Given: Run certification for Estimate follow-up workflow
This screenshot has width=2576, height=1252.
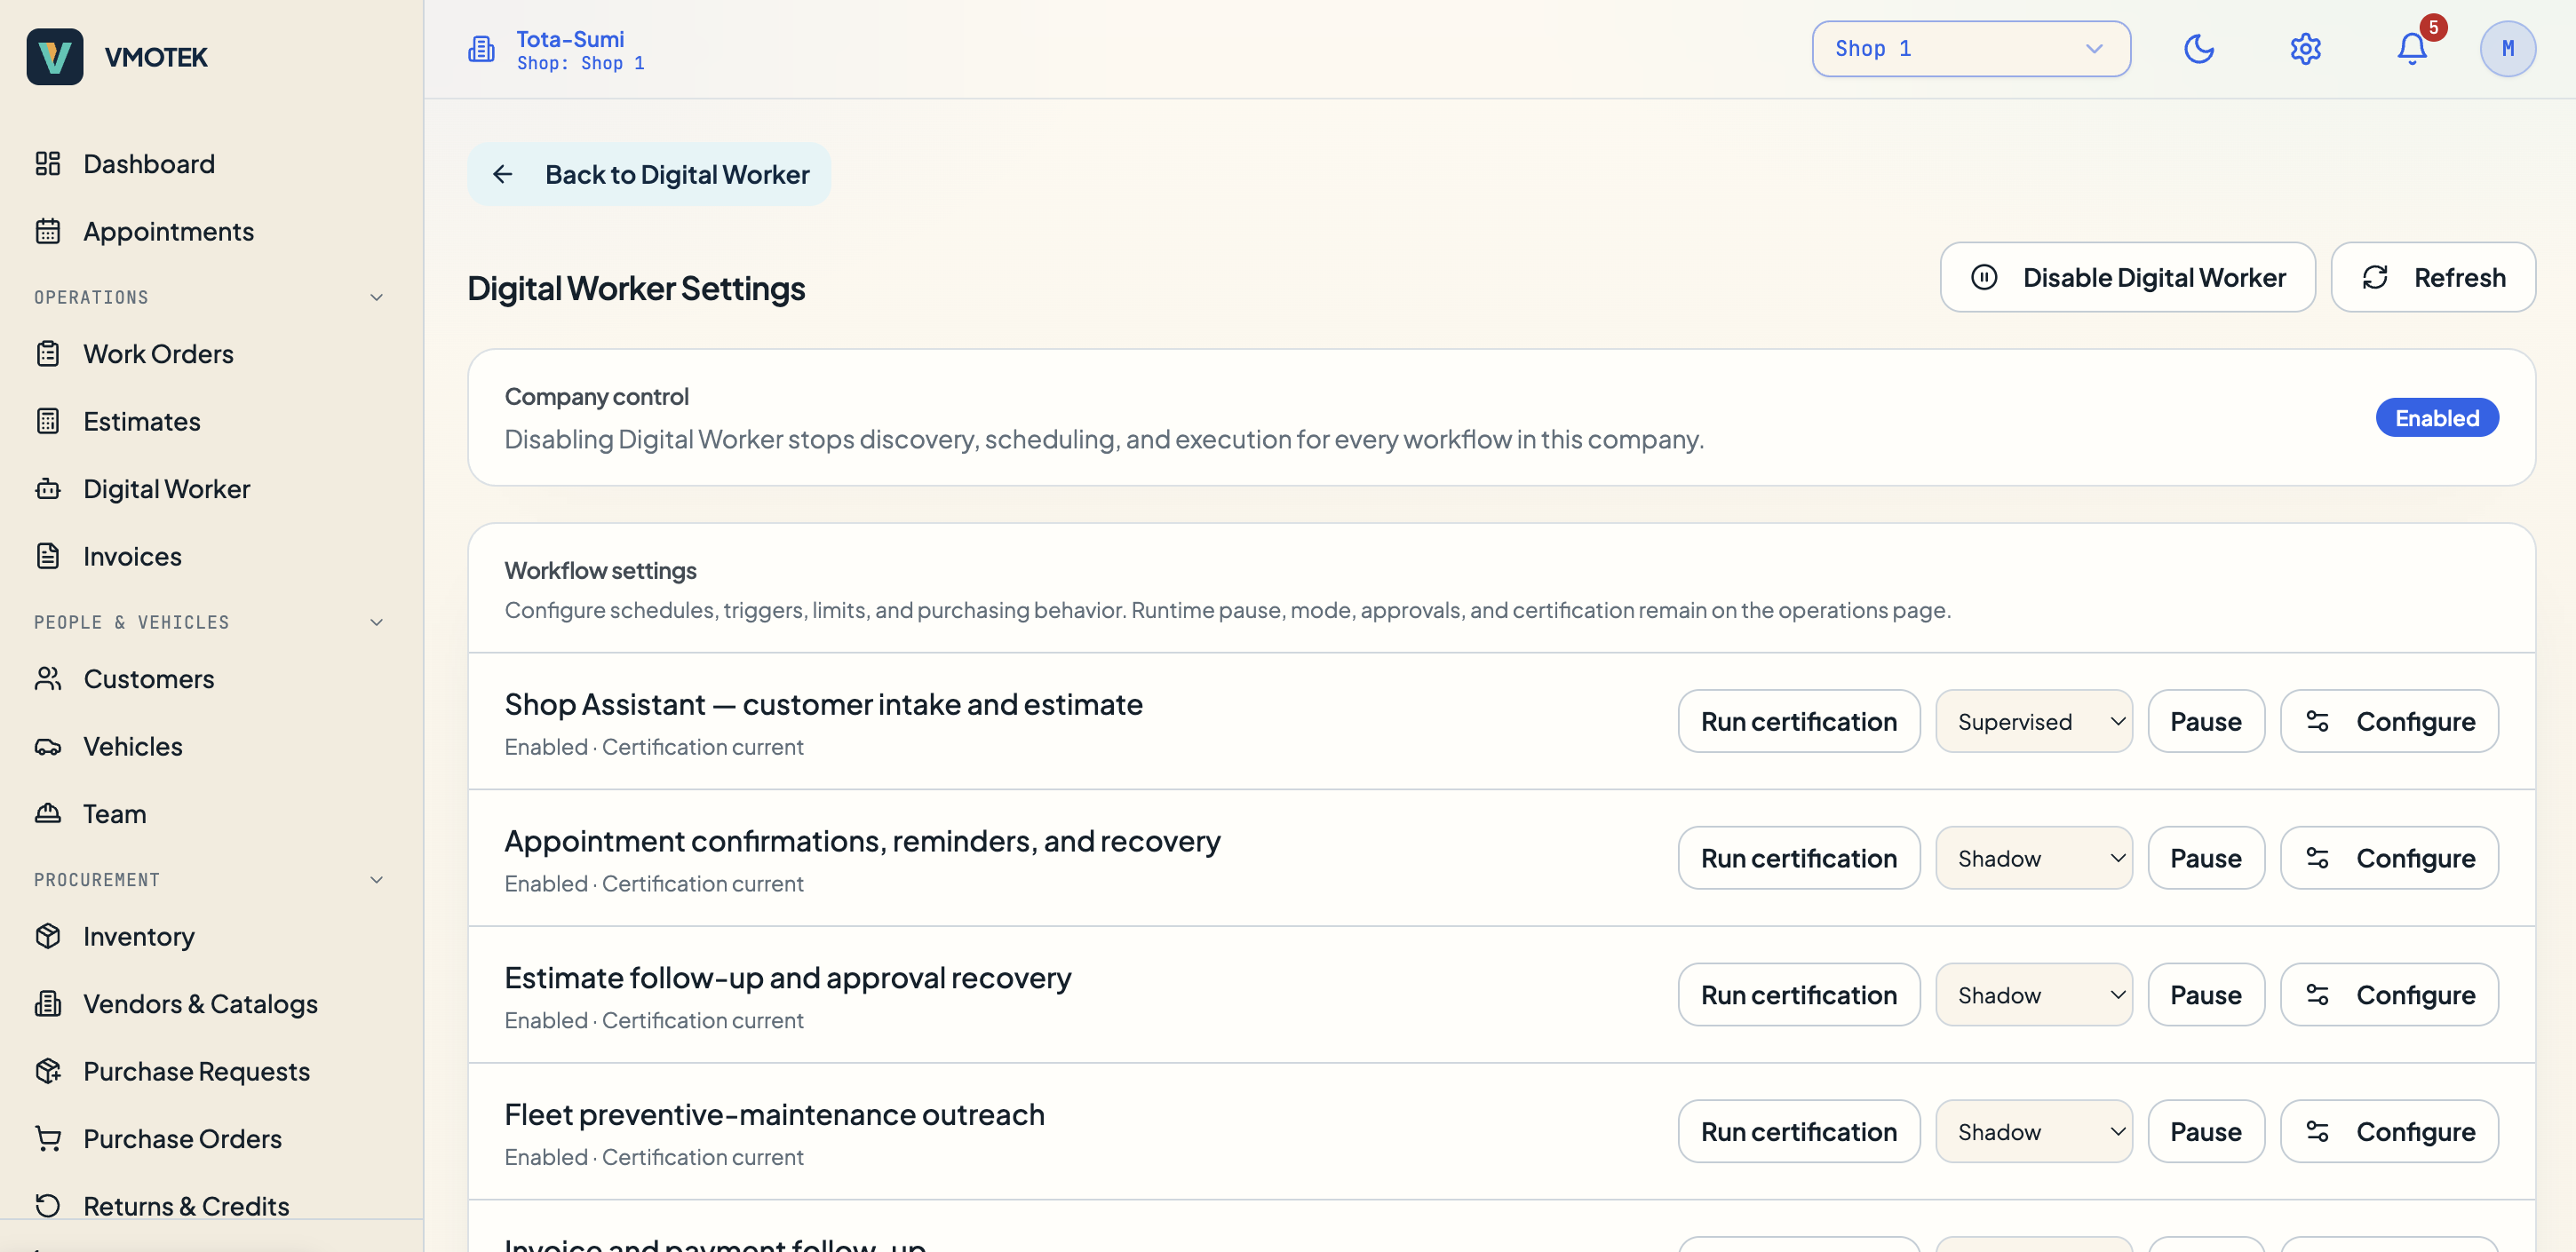Looking at the screenshot, I should 1799,995.
